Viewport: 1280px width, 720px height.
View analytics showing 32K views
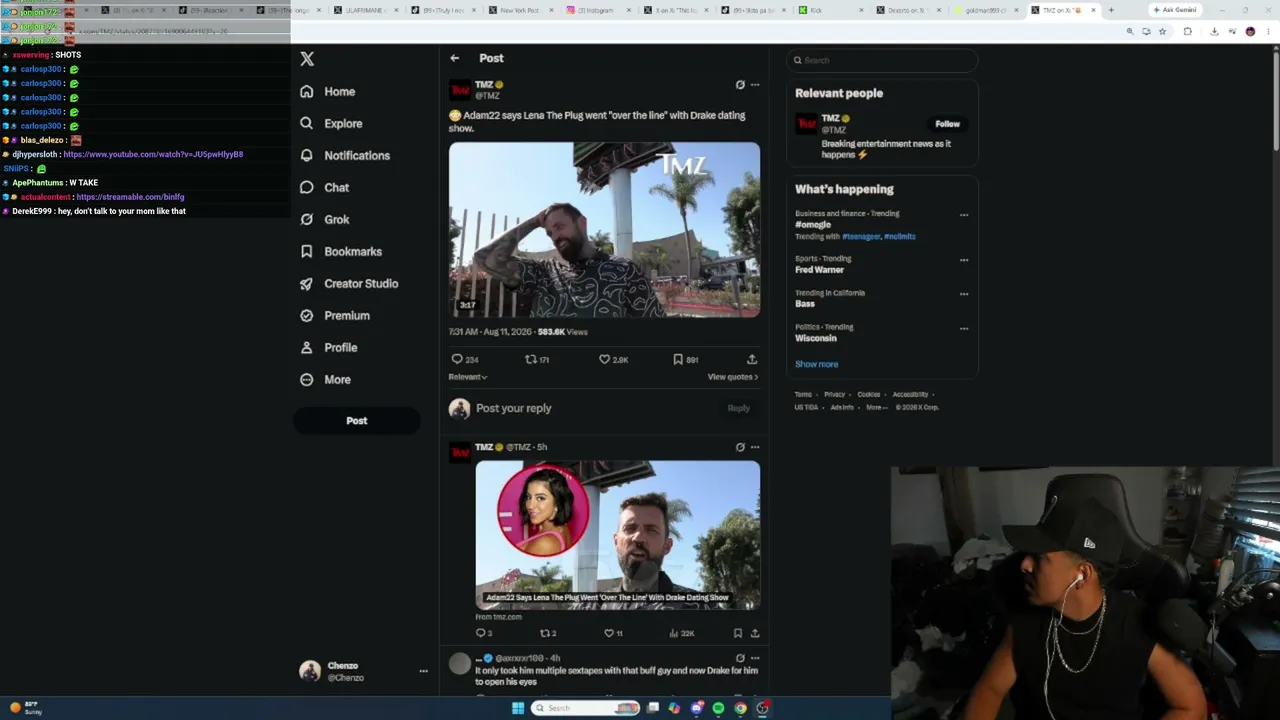pyautogui.click(x=681, y=633)
